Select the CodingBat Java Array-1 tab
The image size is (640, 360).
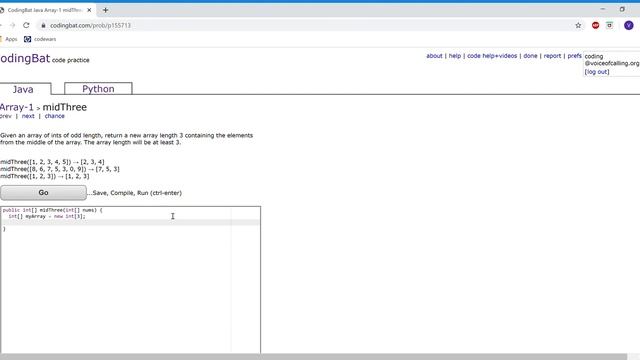click(x=45, y=10)
